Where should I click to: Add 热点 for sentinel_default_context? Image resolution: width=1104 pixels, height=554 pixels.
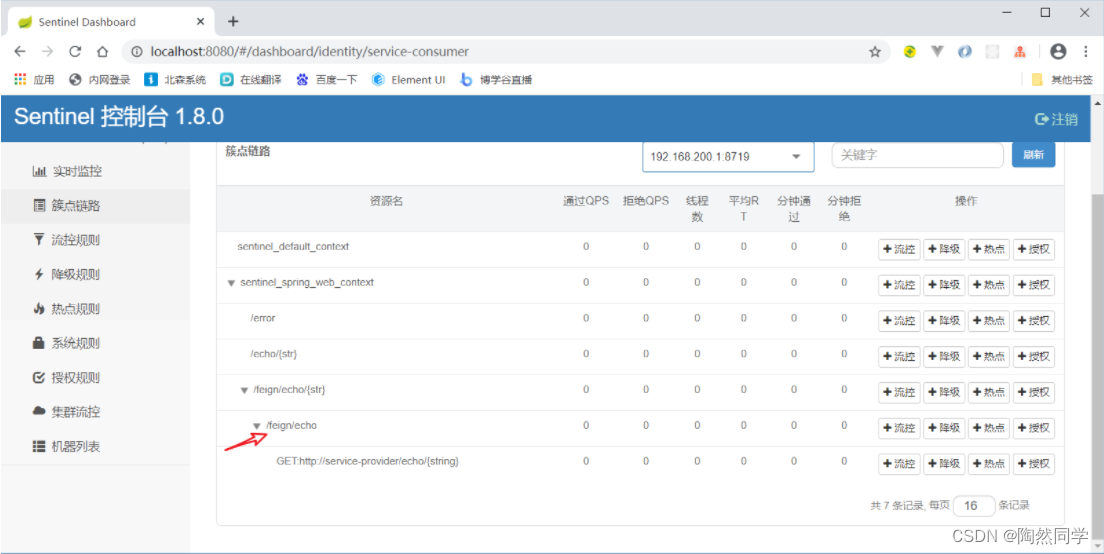point(989,249)
